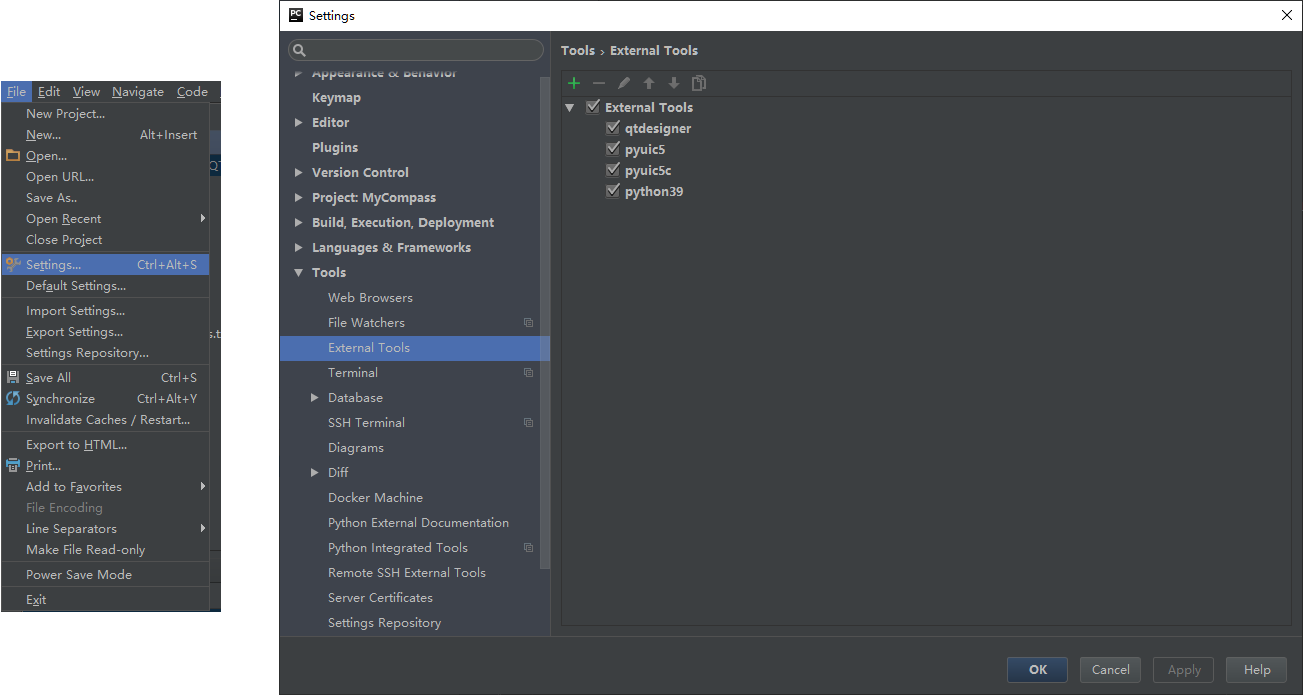Expand the Editor settings section
1303x695 pixels.
click(x=299, y=123)
